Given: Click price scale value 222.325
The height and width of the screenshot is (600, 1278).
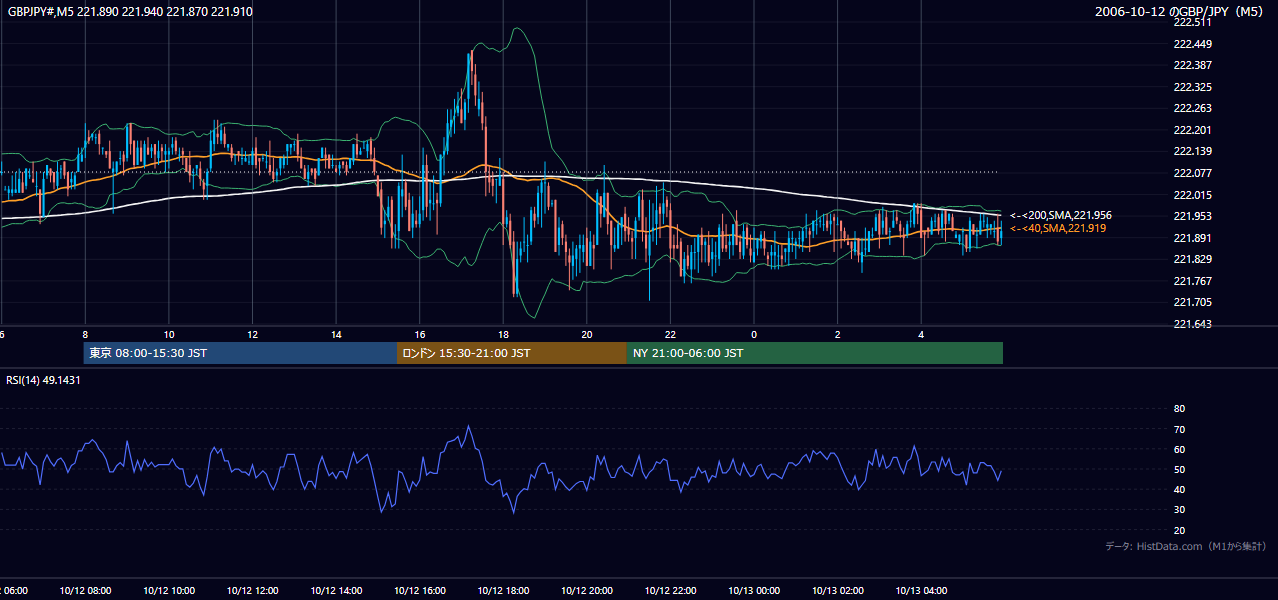Looking at the screenshot, I should tap(1193, 87).
